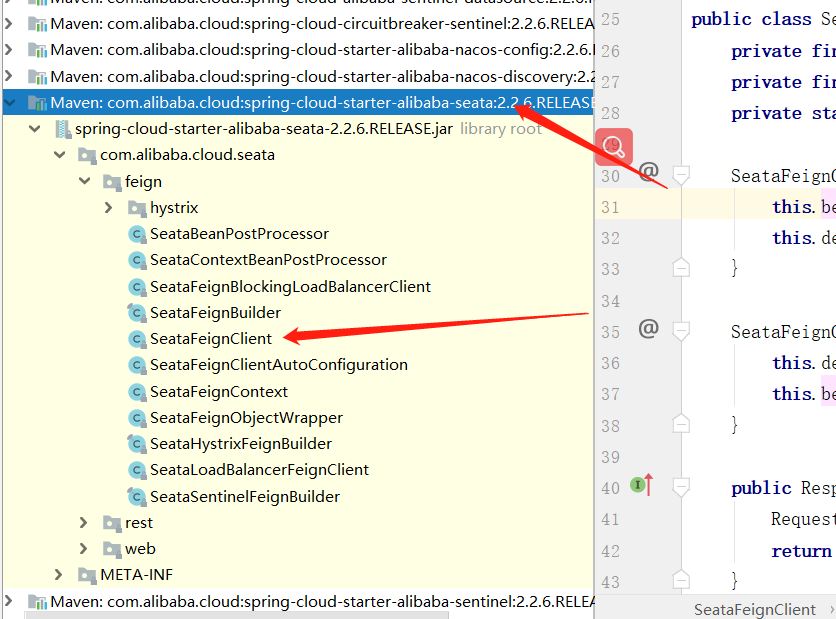Image resolution: width=836 pixels, height=619 pixels.
Task: Click the seata jar archive icon
Action: click(x=63, y=130)
